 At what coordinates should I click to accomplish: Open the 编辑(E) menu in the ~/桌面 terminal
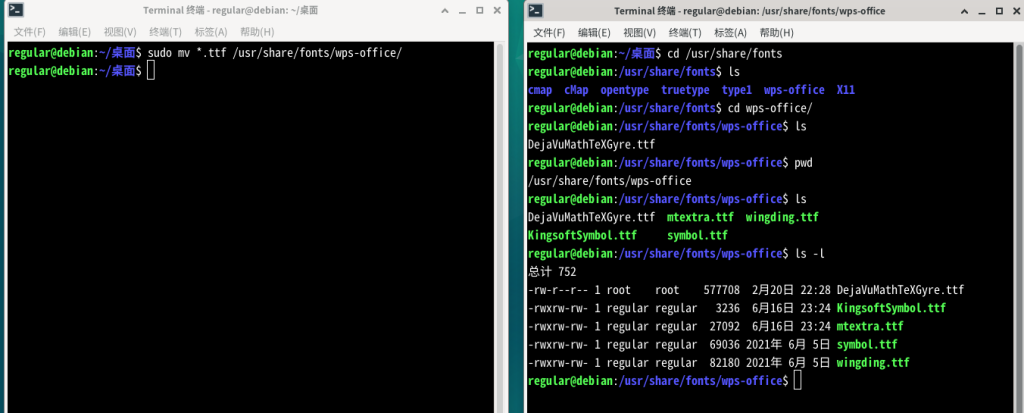pos(74,32)
